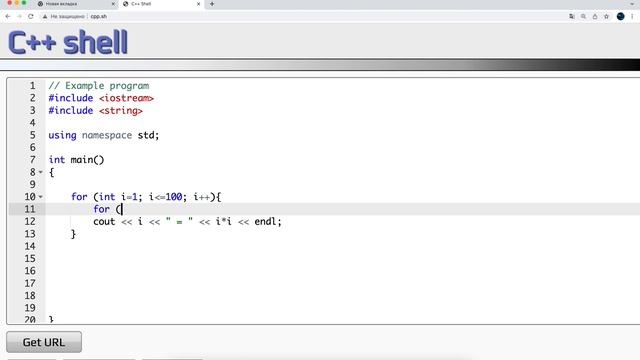Click line number 1 in the gutter
This screenshot has width=640, height=360.
click(32, 86)
